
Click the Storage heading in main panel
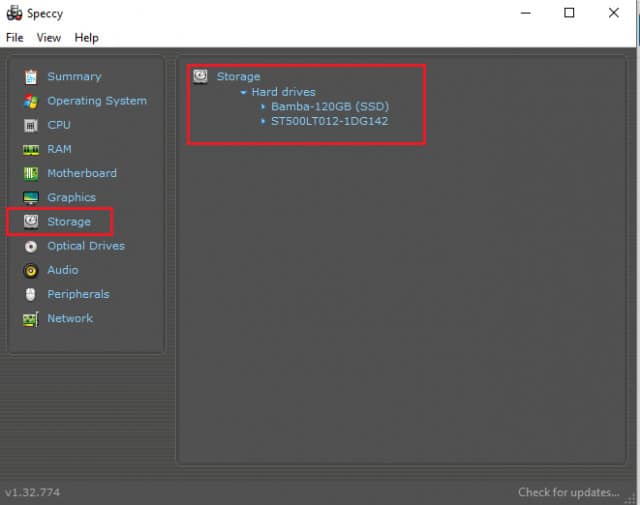tap(238, 77)
